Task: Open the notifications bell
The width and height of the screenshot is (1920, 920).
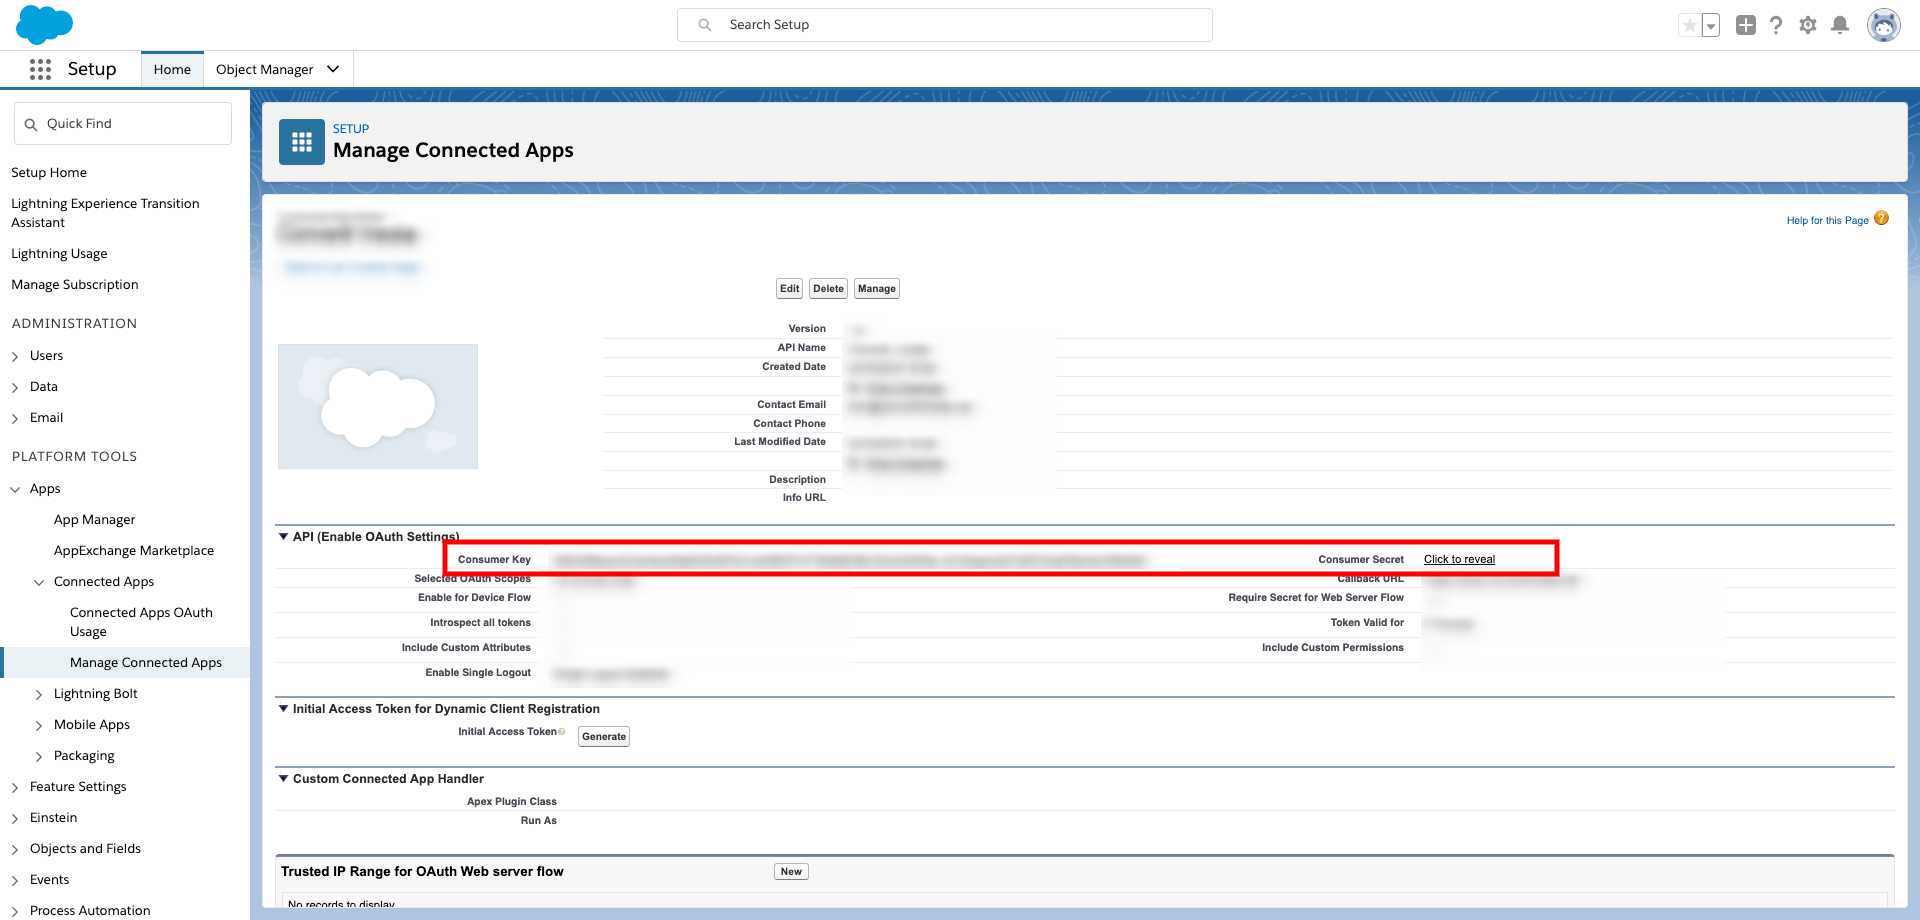Action: pyautogui.click(x=1839, y=25)
